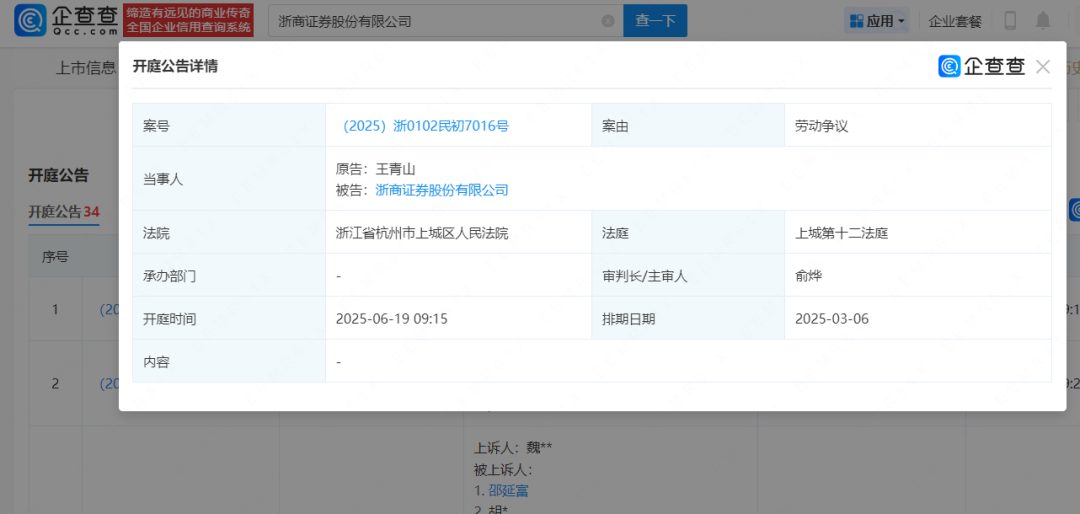The image size is (1080, 514).
Task: Open the 企业套餐 menu item
Action: click(955, 21)
